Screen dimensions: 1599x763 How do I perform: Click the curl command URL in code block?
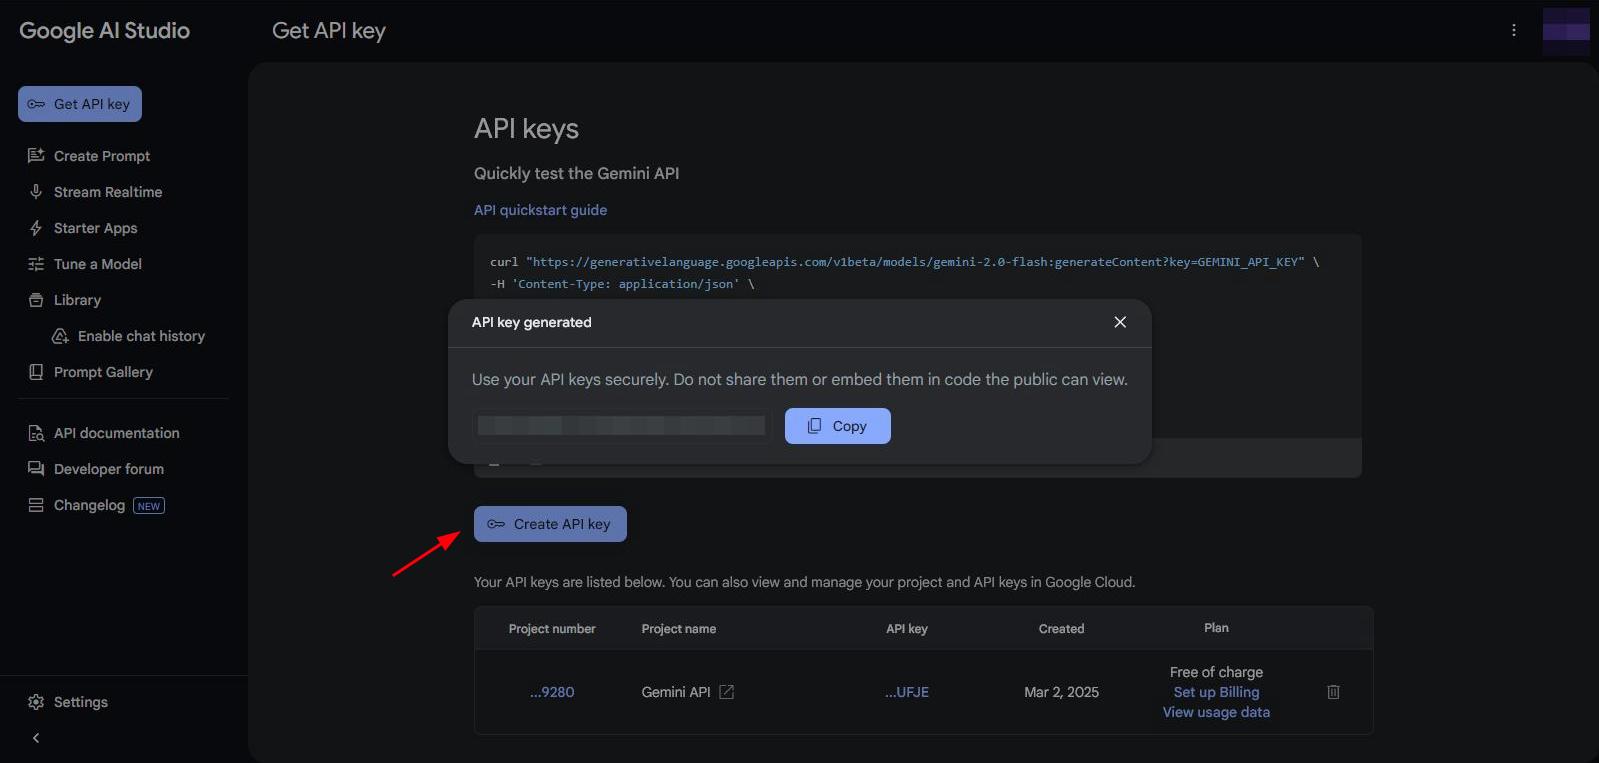tap(915, 262)
